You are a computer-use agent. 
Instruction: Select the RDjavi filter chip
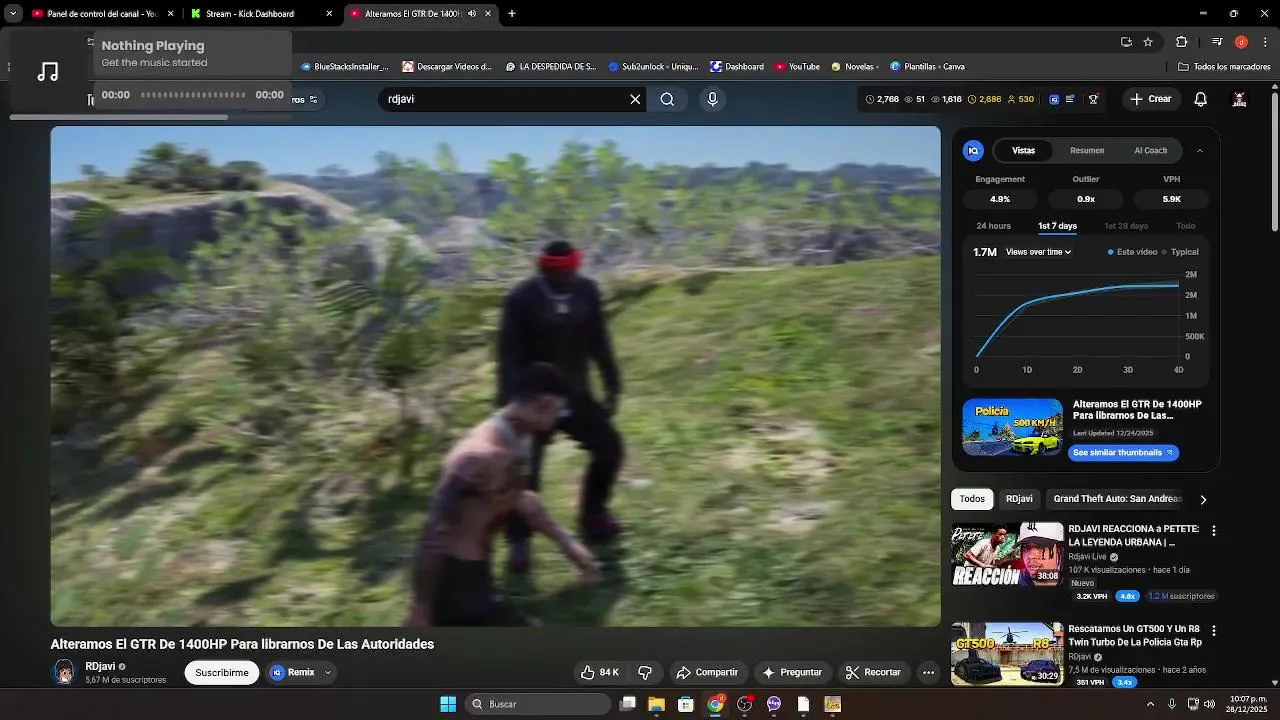pos(1019,498)
